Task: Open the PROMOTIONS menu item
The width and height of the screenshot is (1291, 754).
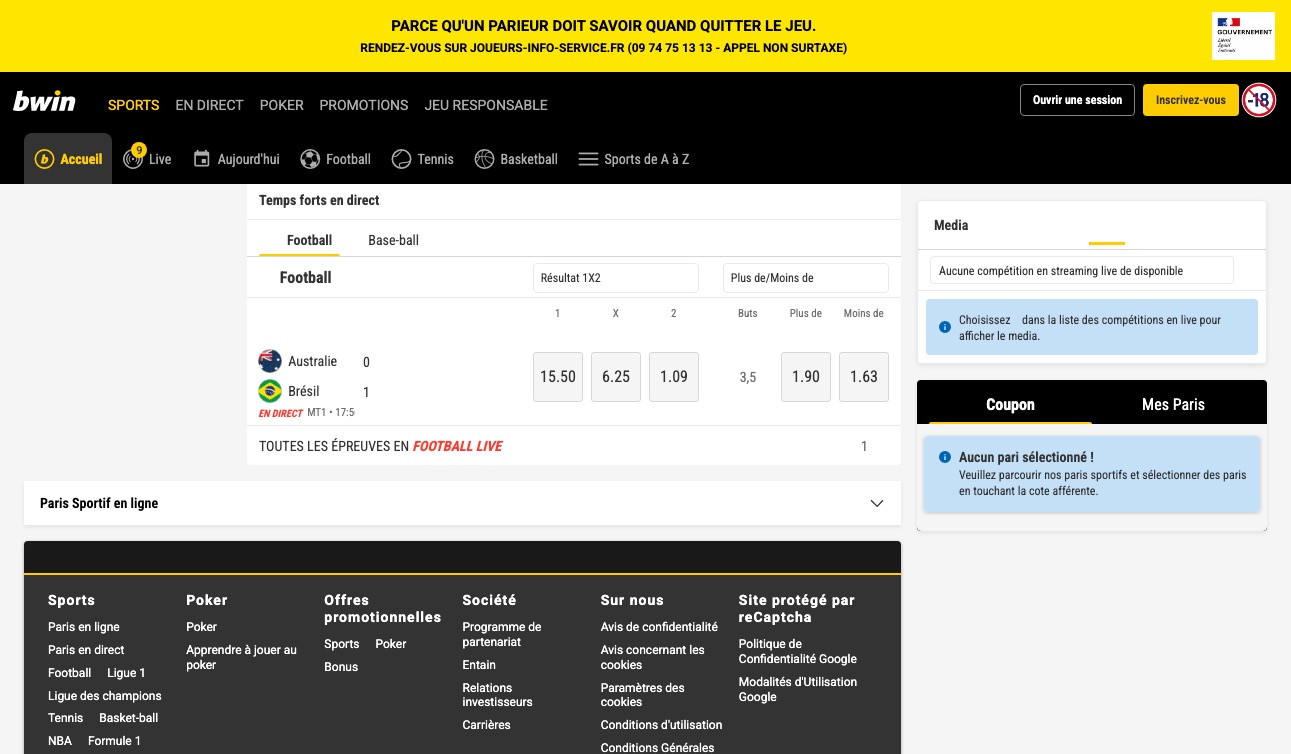Action: click(364, 105)
